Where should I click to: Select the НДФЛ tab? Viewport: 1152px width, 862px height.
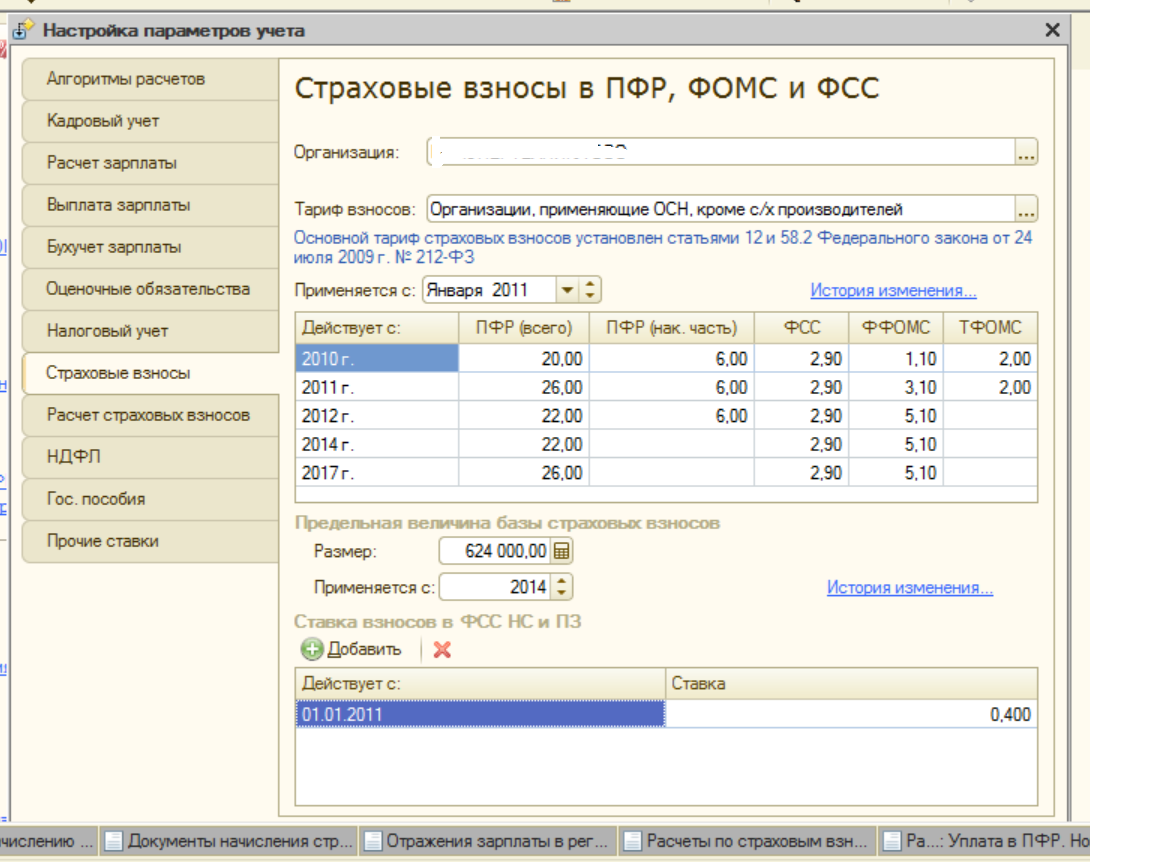(150, 457)
